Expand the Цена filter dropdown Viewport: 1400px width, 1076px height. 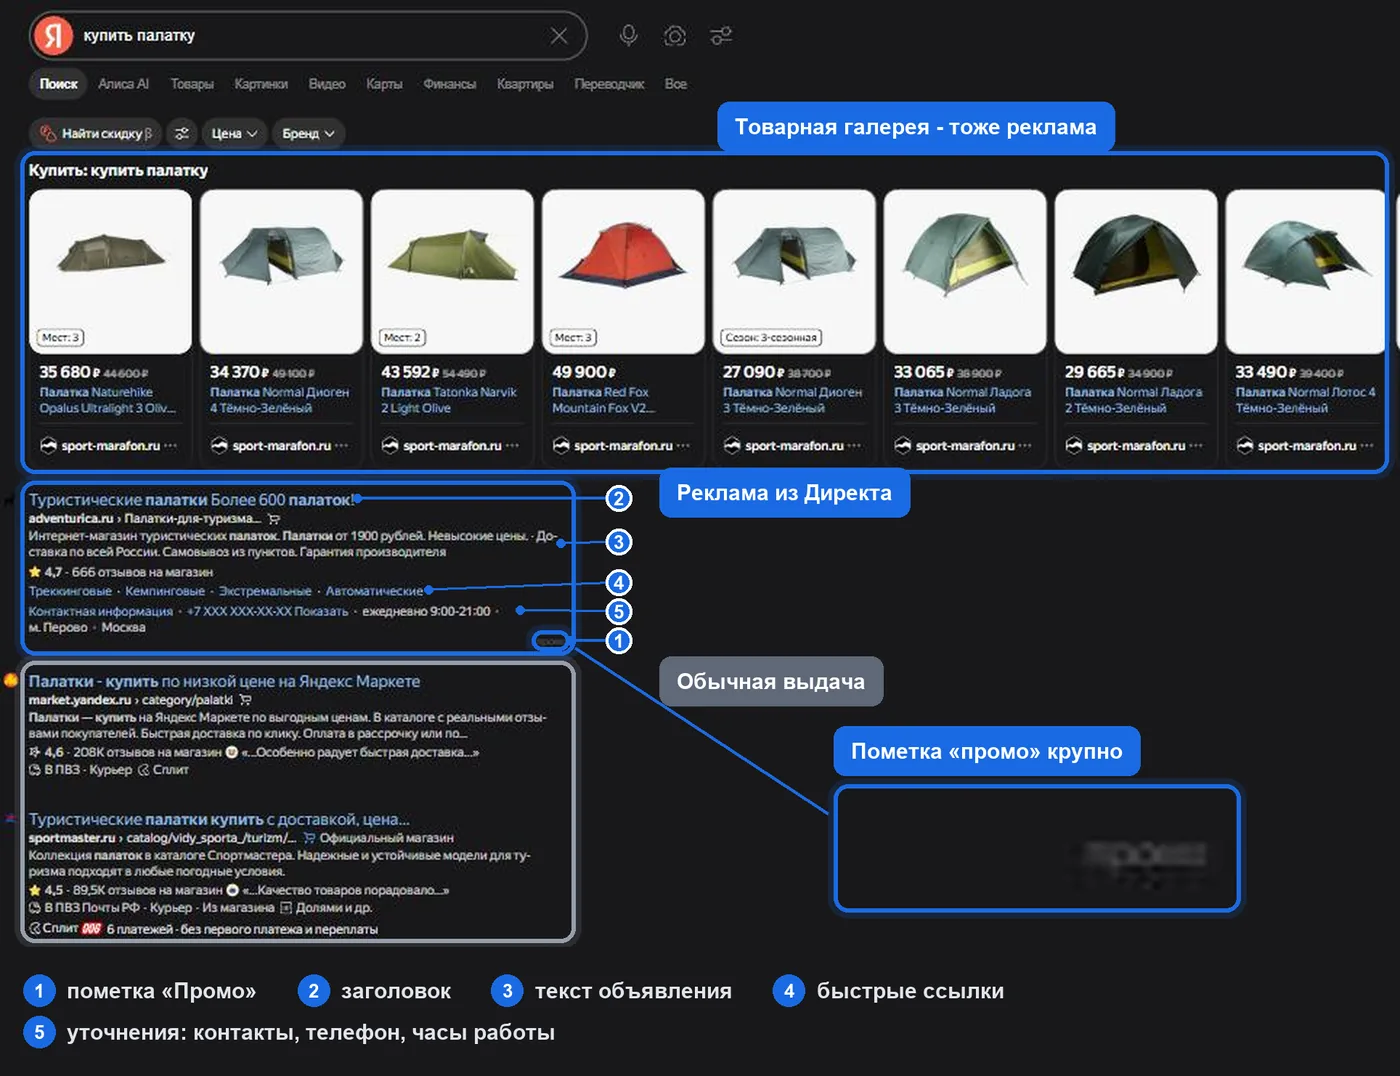click(x=235, y=133)
